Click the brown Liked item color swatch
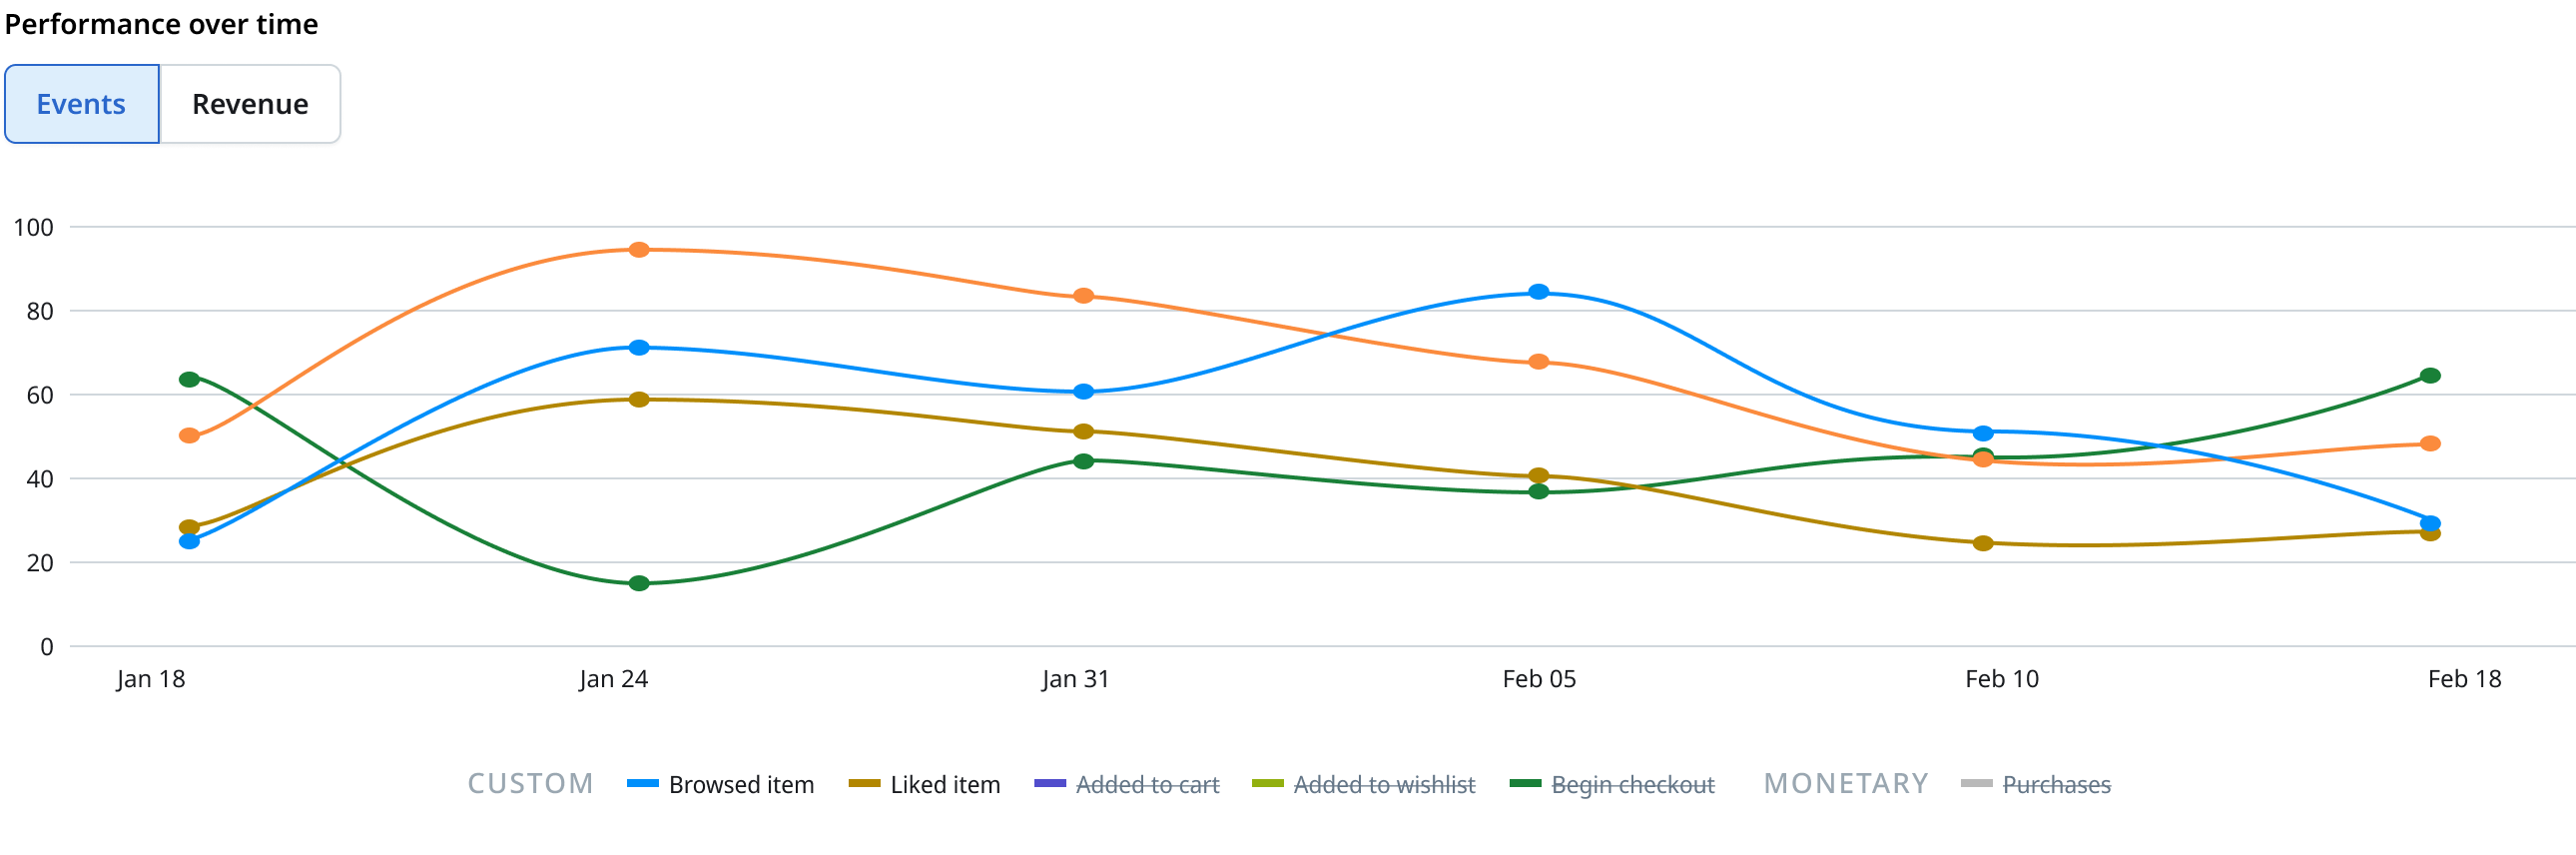 pos(864,784)
